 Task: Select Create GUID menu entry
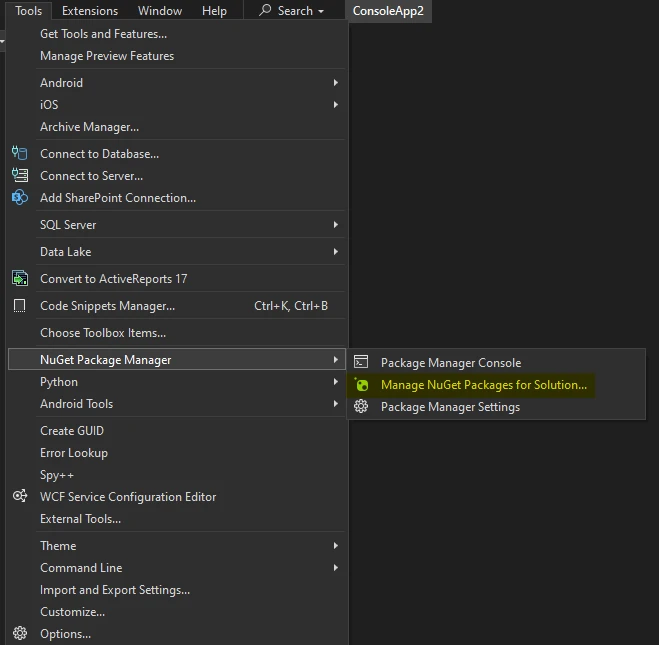[72, 431]
